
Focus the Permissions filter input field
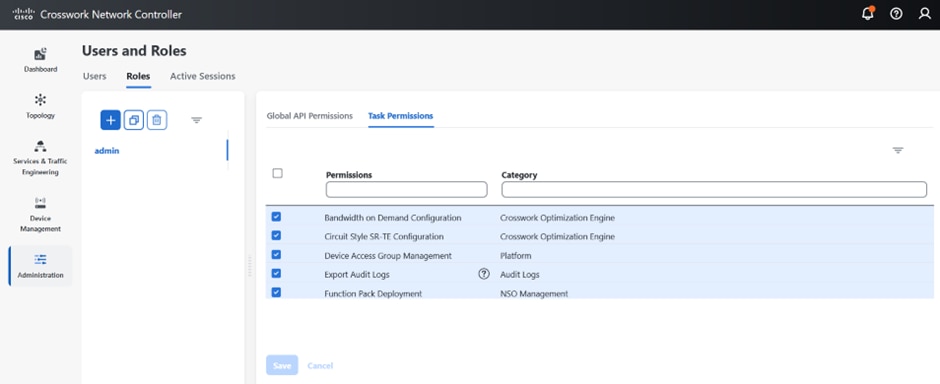pos(406,190)
